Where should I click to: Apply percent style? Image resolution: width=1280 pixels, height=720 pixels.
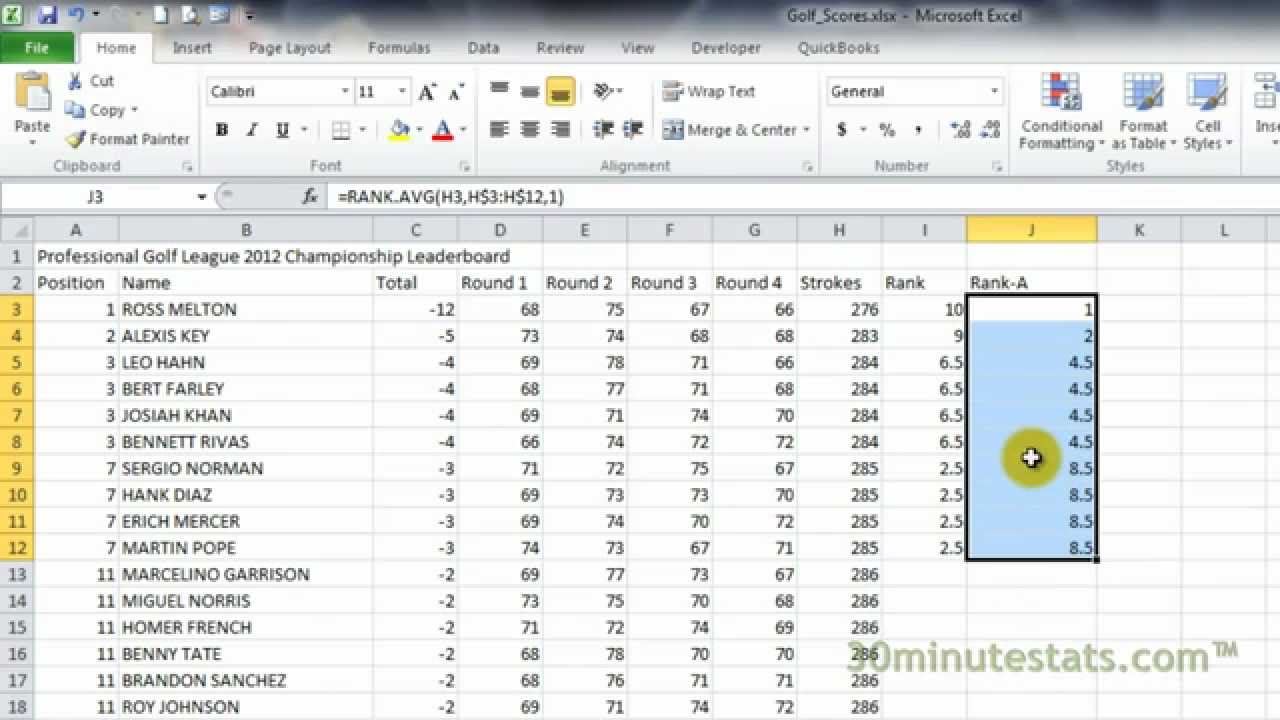pos(887,130)
